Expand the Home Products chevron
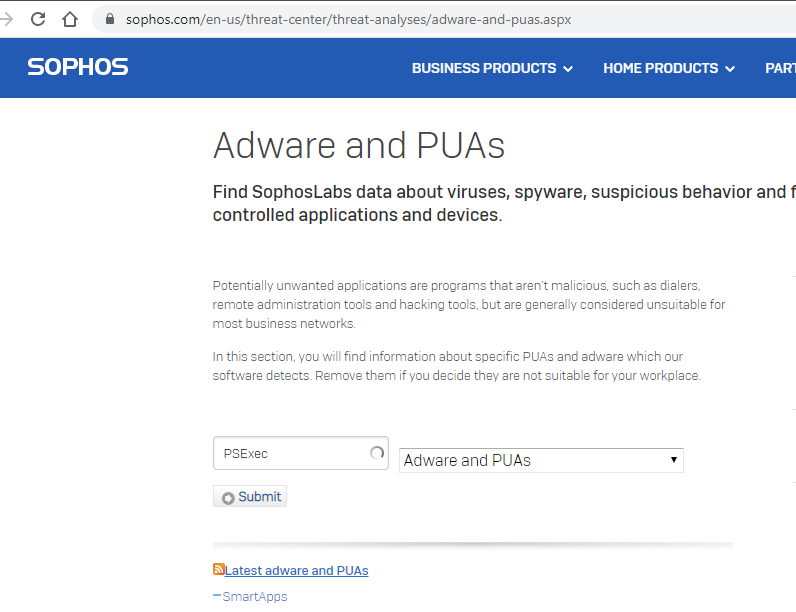 tap(730, 69)
